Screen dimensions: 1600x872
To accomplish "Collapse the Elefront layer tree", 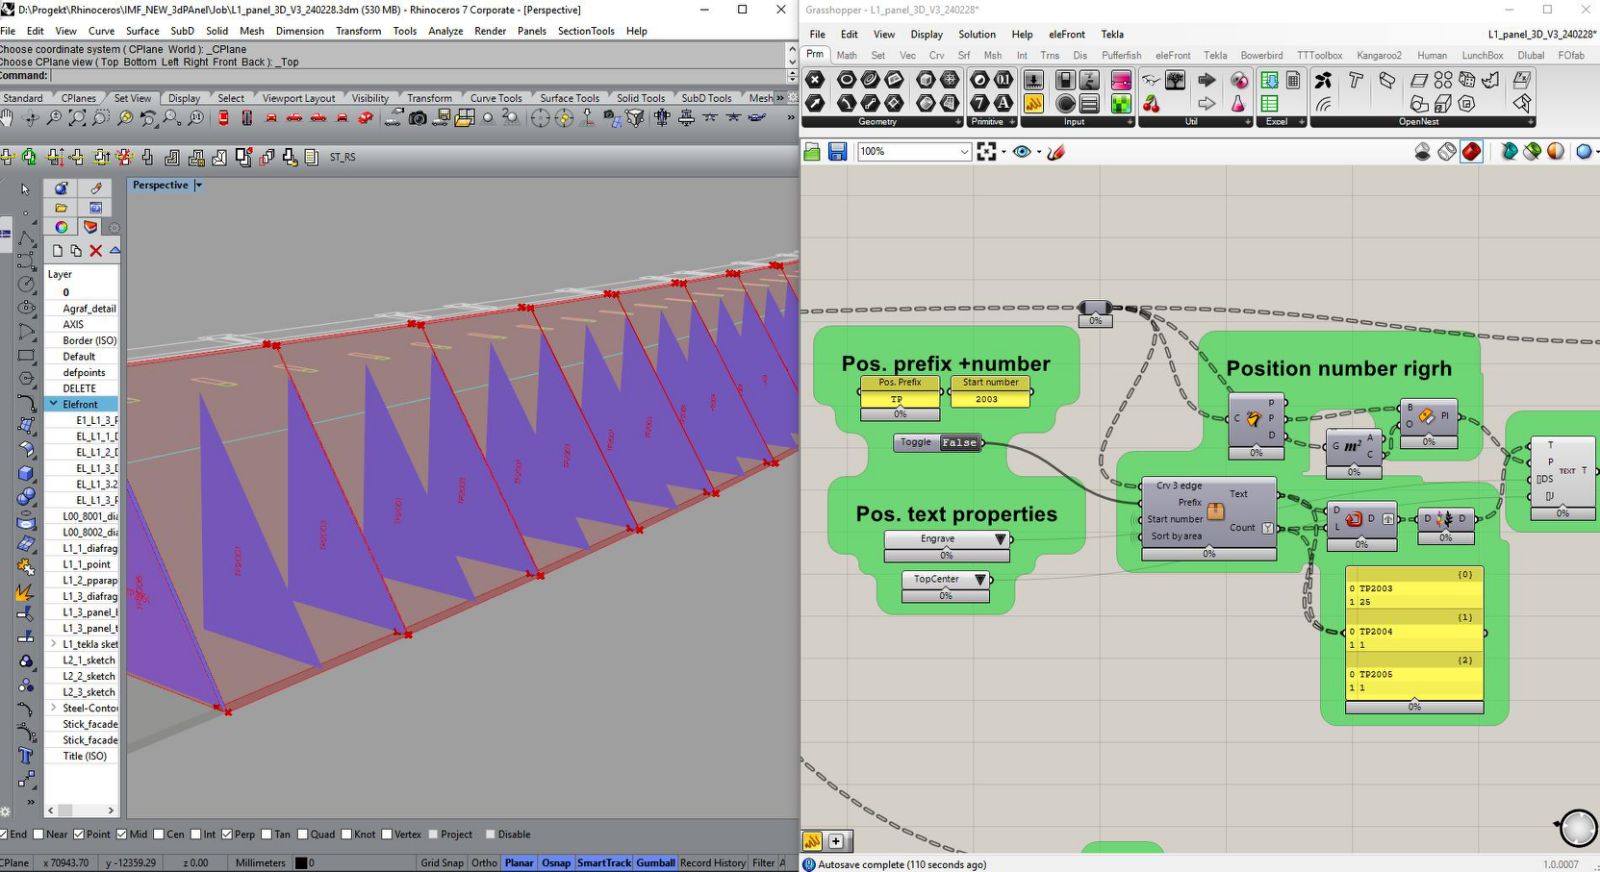I will point(53,404).
